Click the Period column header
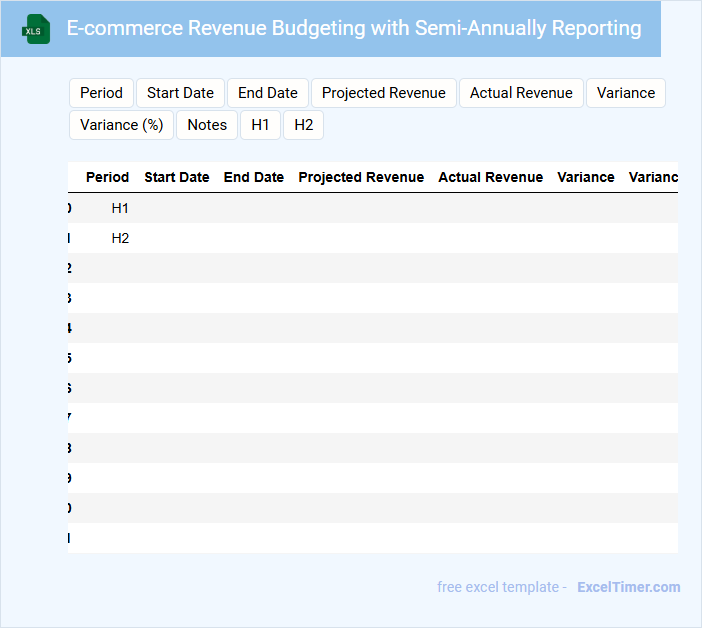702x628 pixels. click(107, 177)
